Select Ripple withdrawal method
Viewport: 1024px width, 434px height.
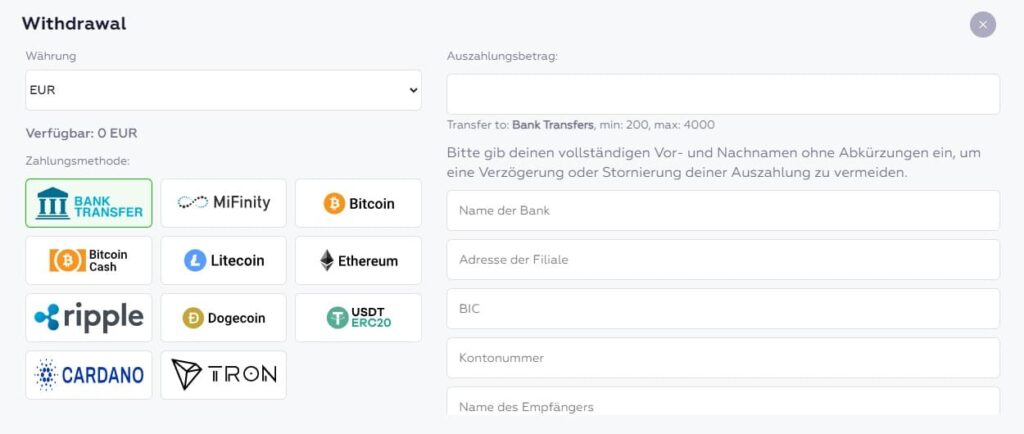click(x=89, y=318)
